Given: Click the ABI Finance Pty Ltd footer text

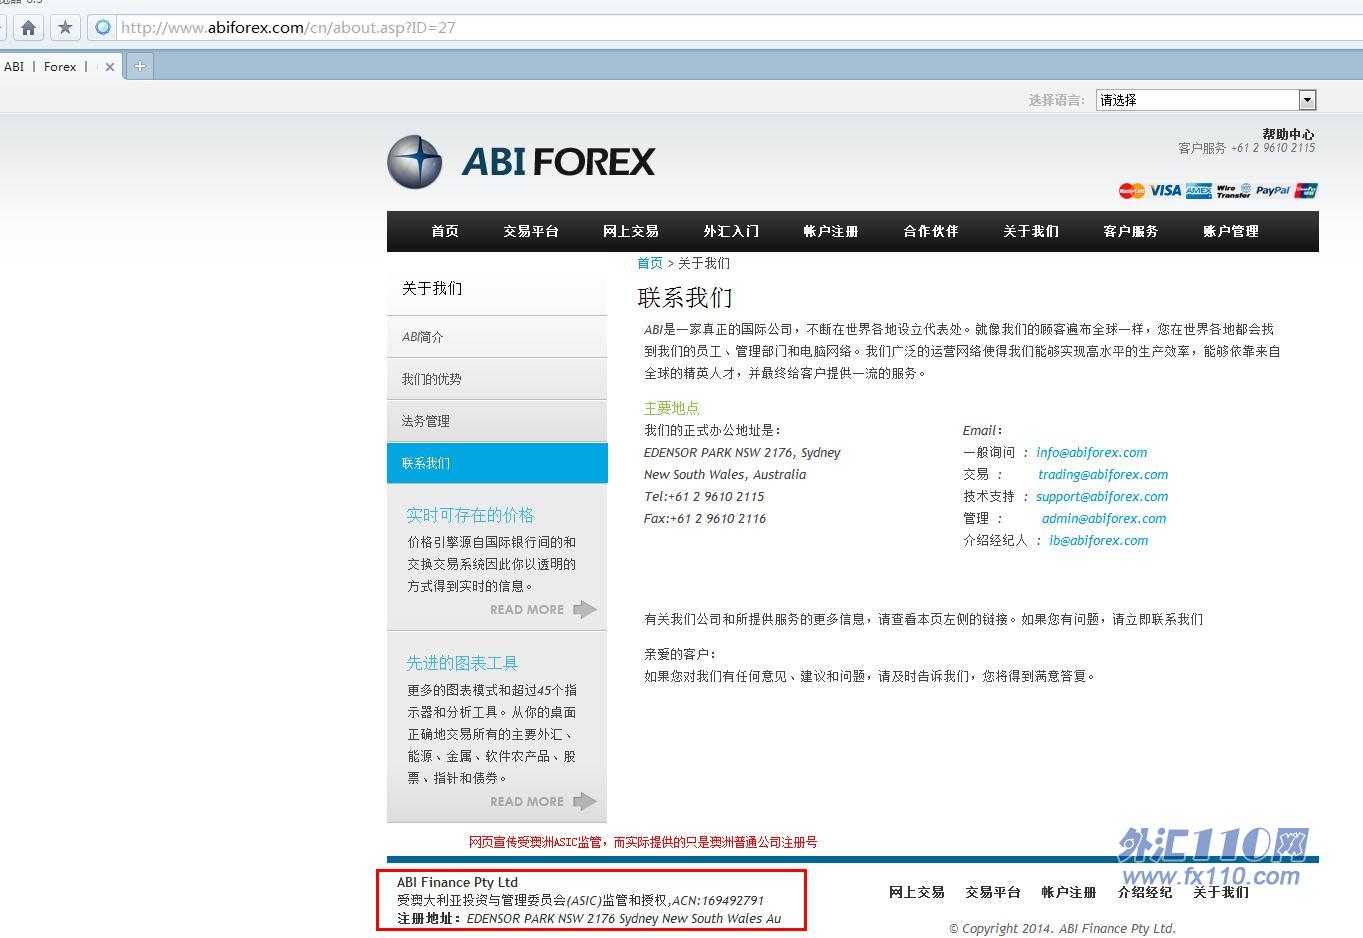Looking at the screenshot, I should point(457,882).
